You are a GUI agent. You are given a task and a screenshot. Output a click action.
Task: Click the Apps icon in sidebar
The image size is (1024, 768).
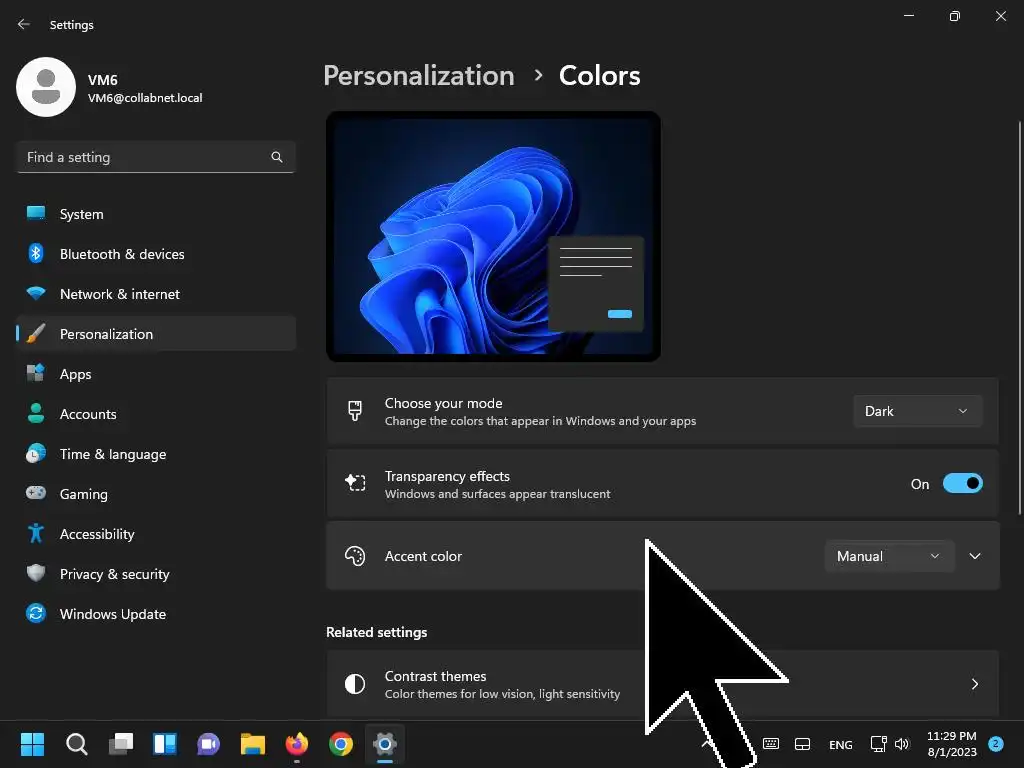tap(36, 374)
